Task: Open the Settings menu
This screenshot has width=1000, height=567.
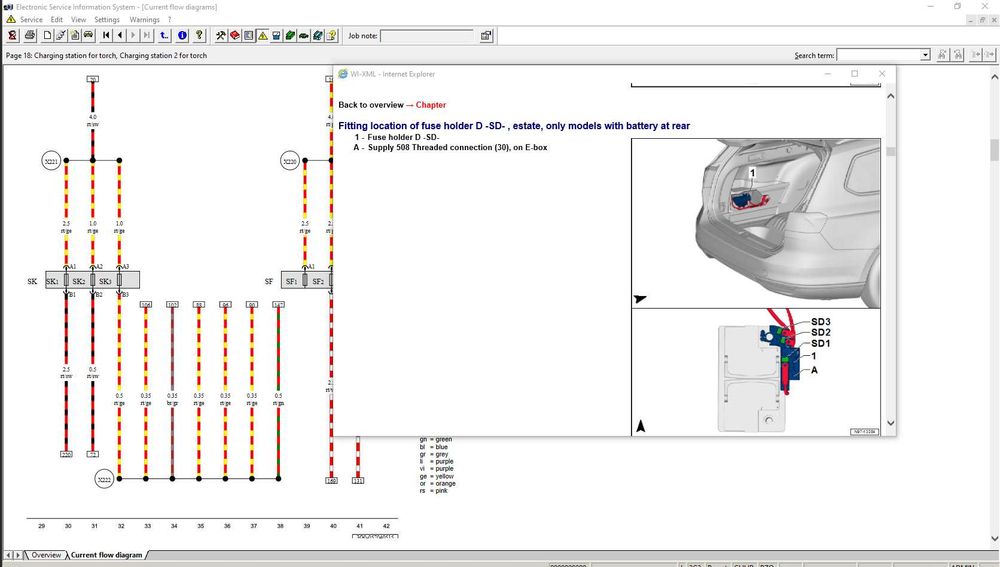Action: [x=107, y=20]
